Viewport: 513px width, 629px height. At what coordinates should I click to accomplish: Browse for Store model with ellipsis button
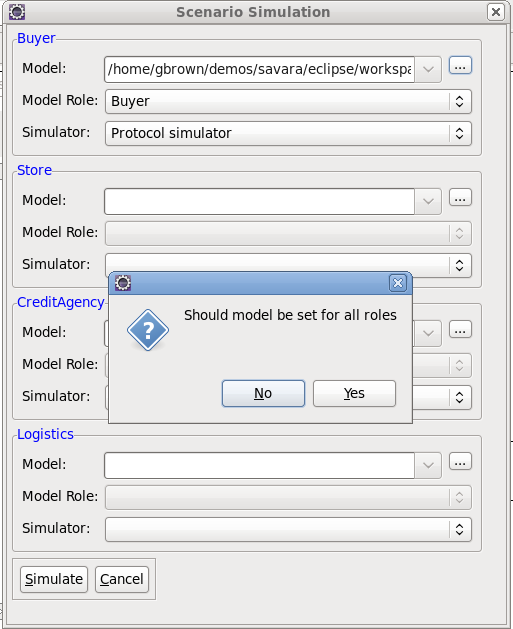click(x=460, y=197)
